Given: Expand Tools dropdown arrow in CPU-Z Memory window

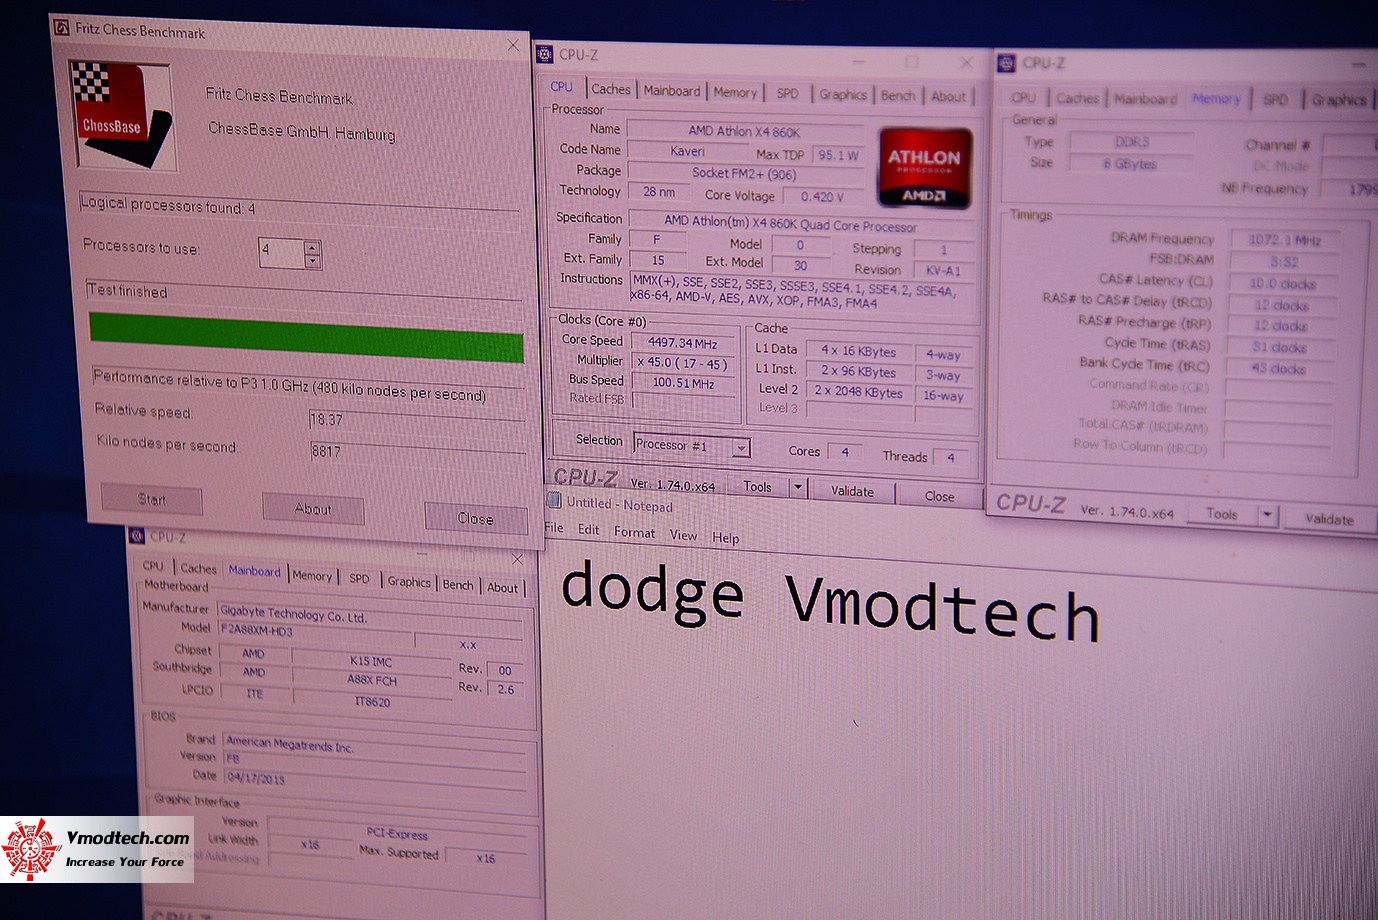Looking at the screenshot, I should (x=1267, y=516).
